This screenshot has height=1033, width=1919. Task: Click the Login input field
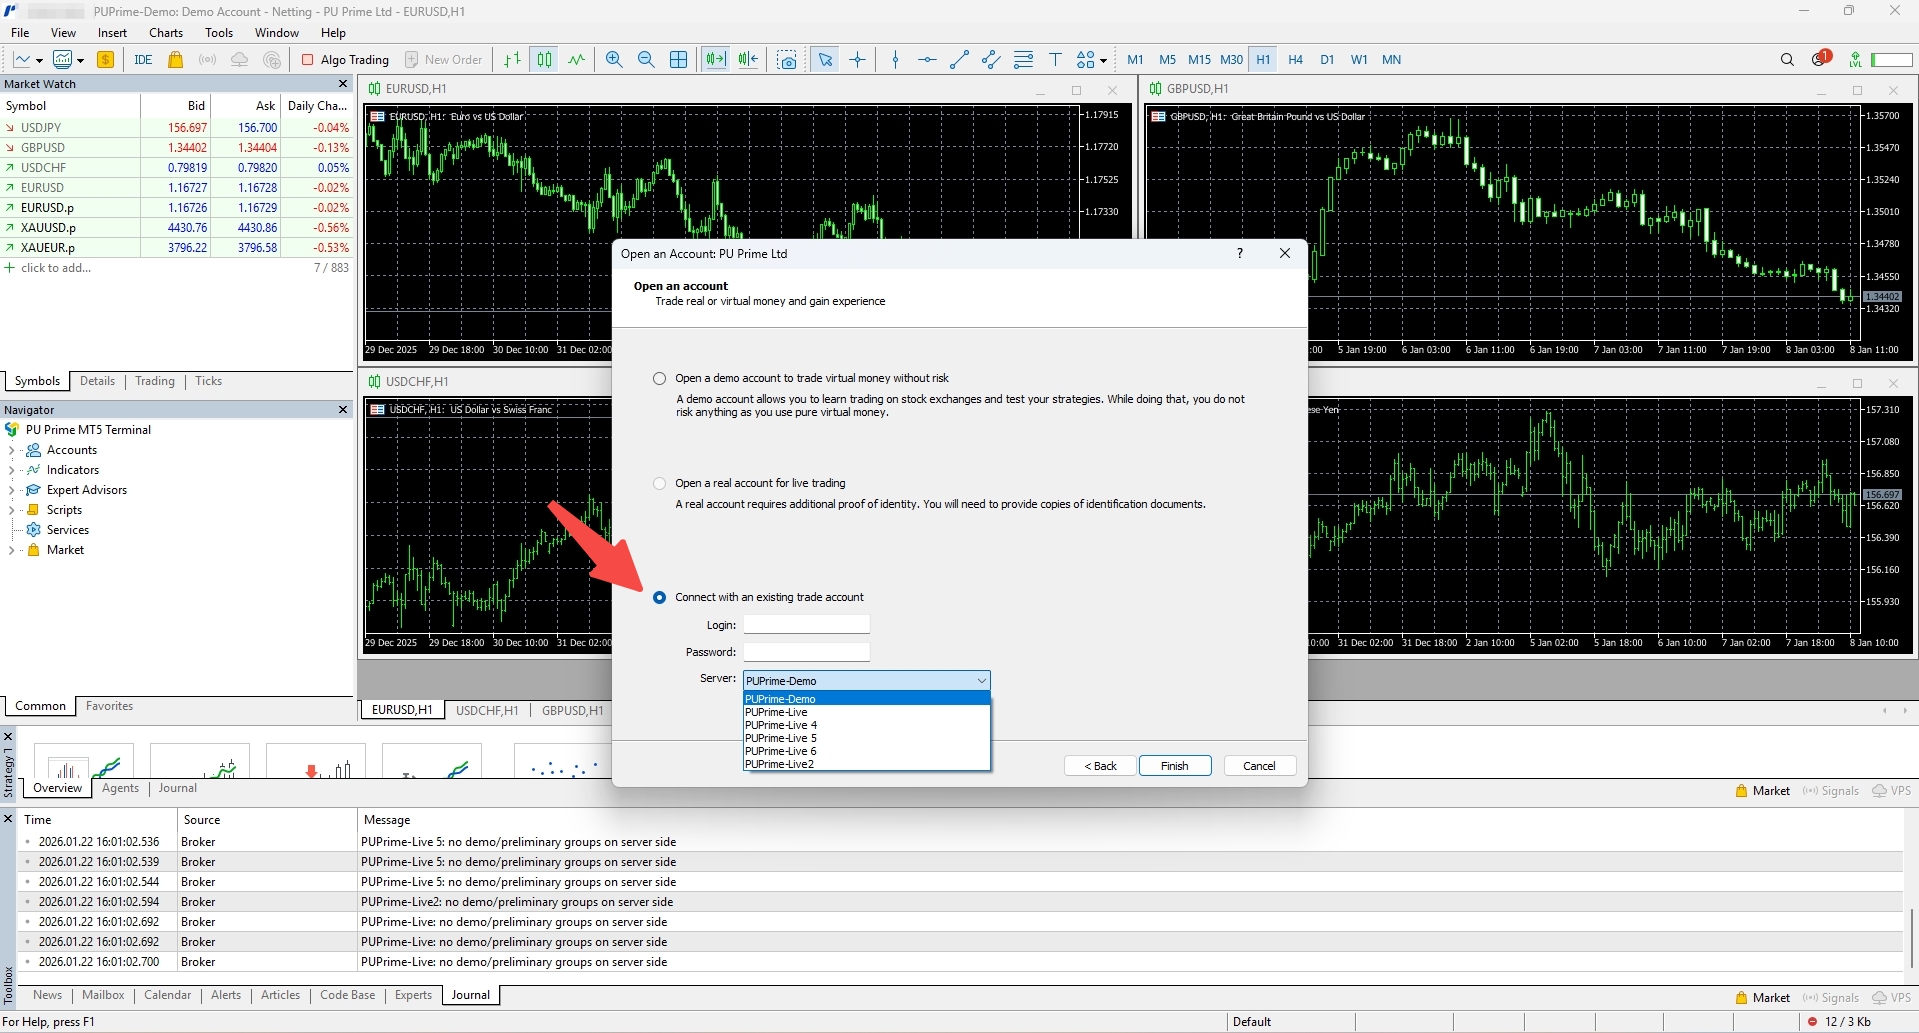806,625
